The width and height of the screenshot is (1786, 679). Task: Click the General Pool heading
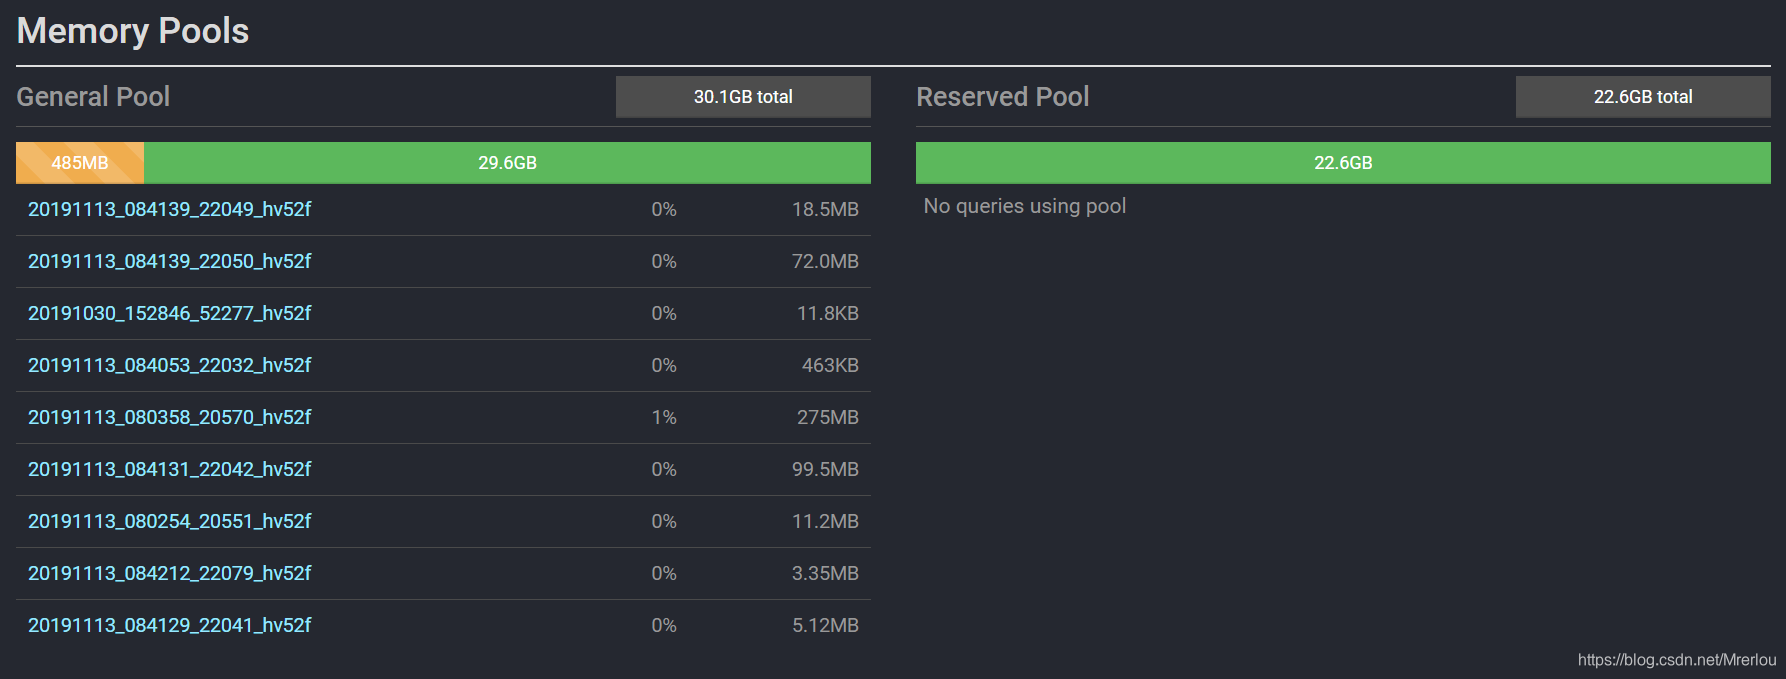pyautogui.click(x=93, y=97)
